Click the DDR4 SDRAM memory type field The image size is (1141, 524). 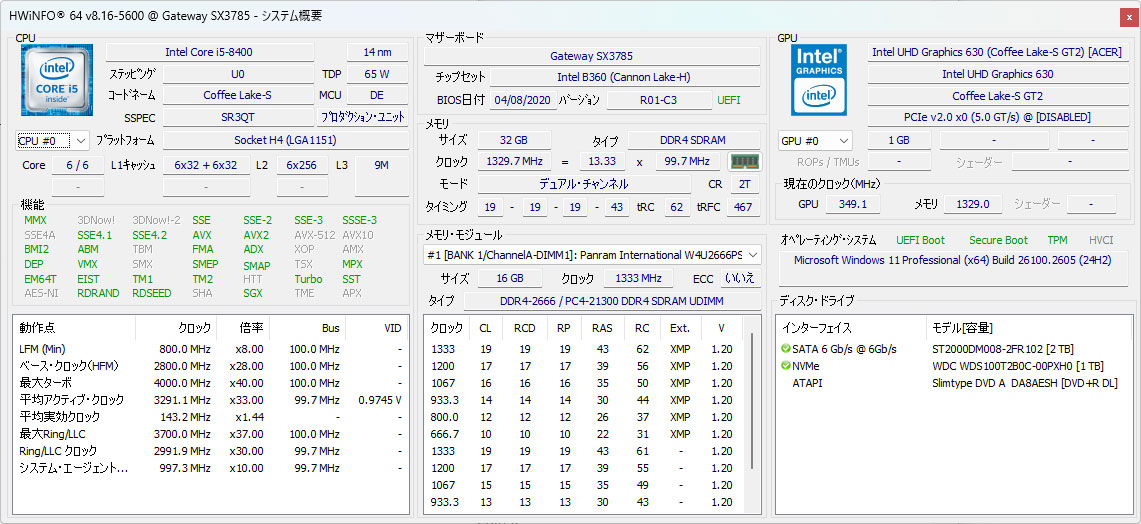coord(694,140)
